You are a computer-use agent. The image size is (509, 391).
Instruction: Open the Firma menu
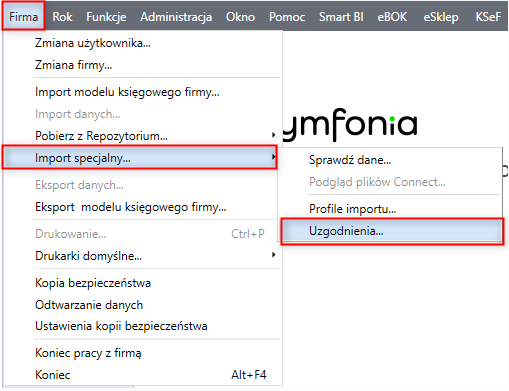pos(23,16)
